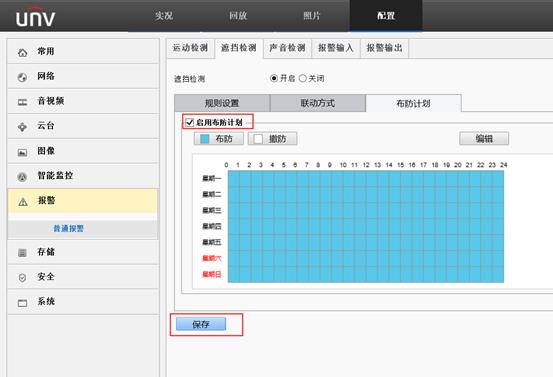Select the 开启 radio button
Screen dimensions: 553x377
[x=274, y=78]
